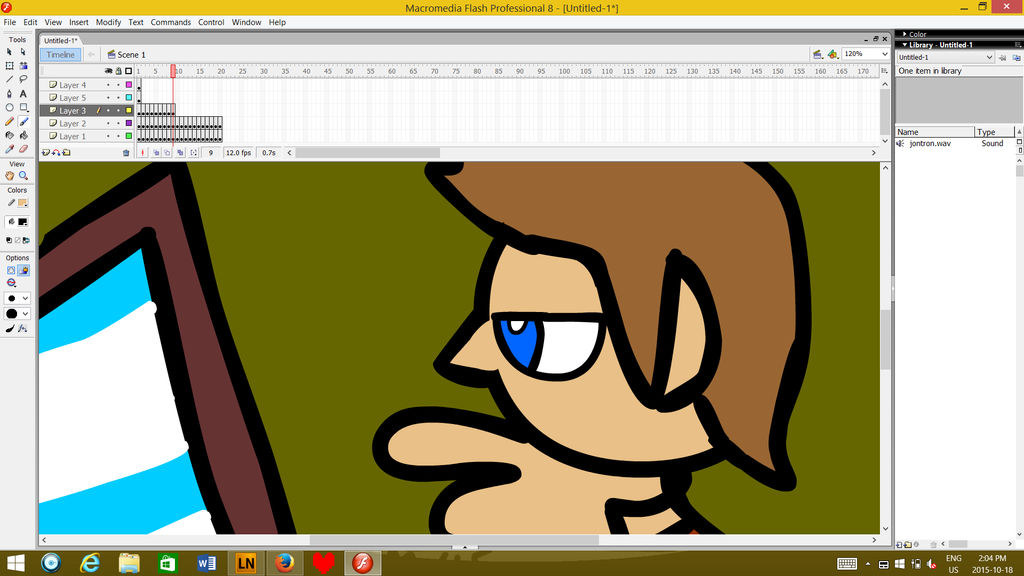The width and height of the screenshot is (1024, 576).
Task: Click the Insert Layer icon below the timeline
Action: (x=46, y=152)
